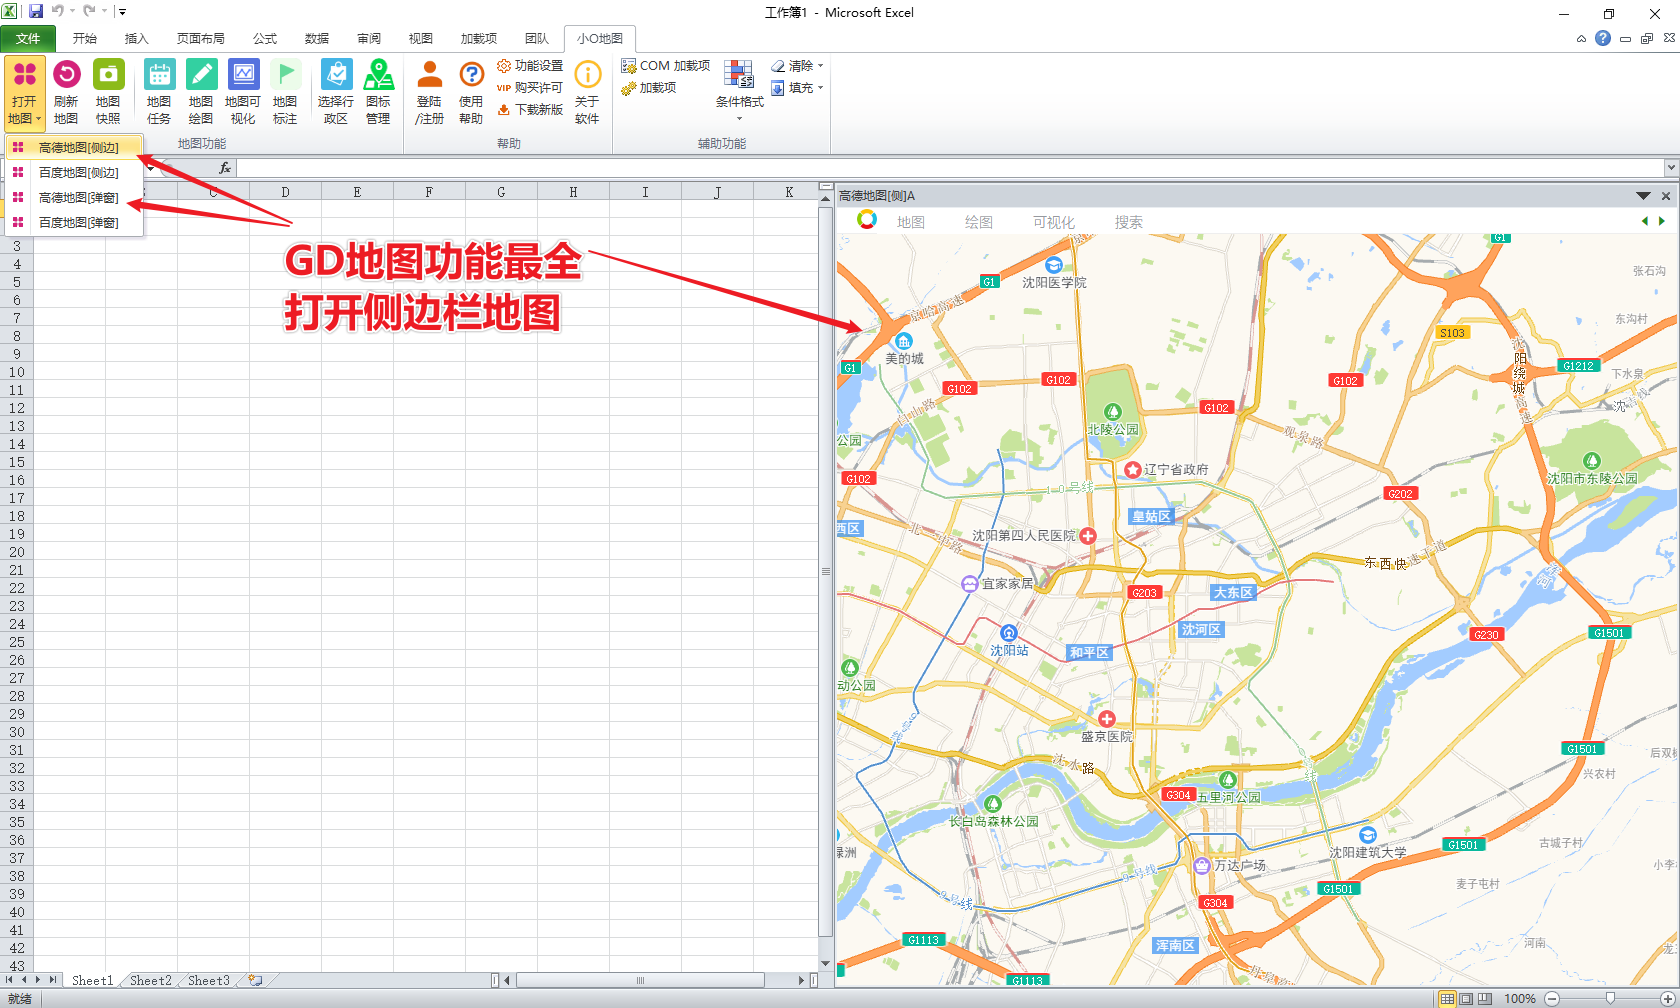Viewport: 1680px width, 1008px height.
Task: Open COM 加载项 dialog
Action: (x=665, y=66)
